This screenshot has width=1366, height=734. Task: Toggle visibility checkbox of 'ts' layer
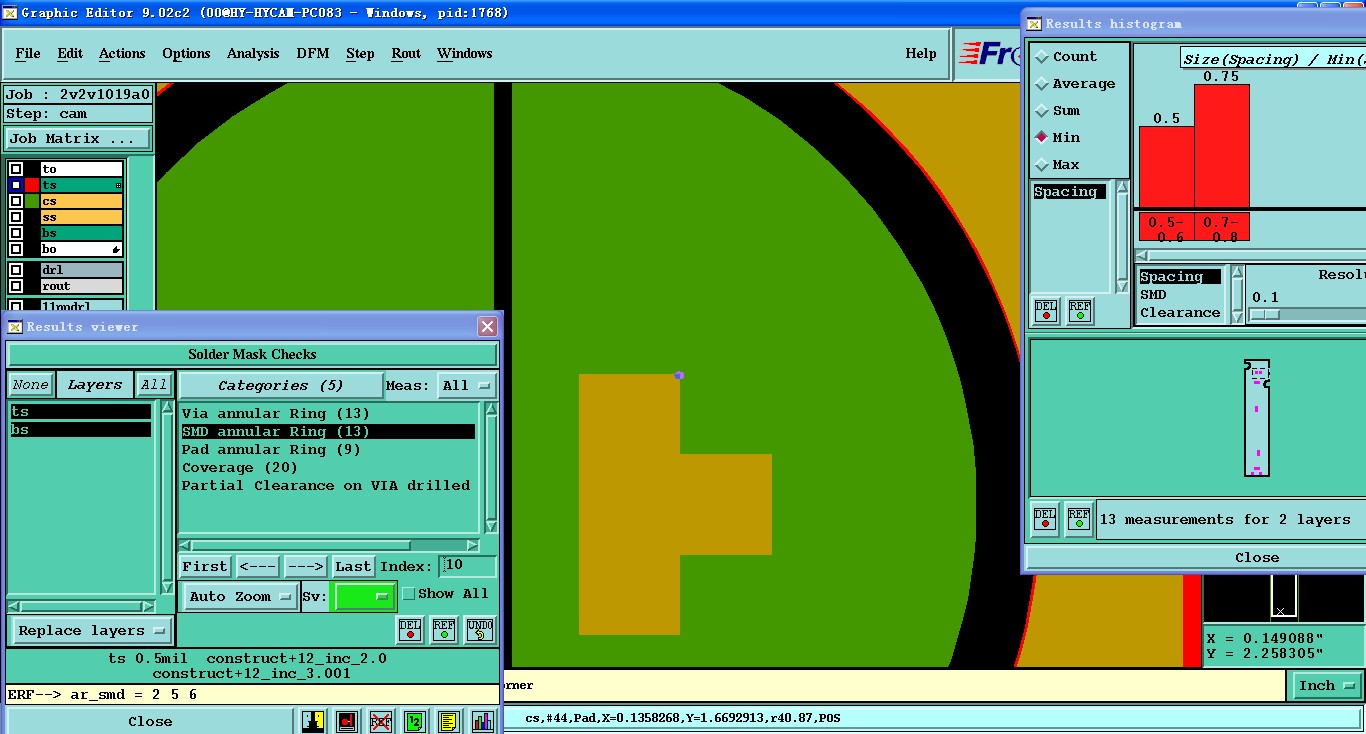pyautogui.click(x=16, y=185)
